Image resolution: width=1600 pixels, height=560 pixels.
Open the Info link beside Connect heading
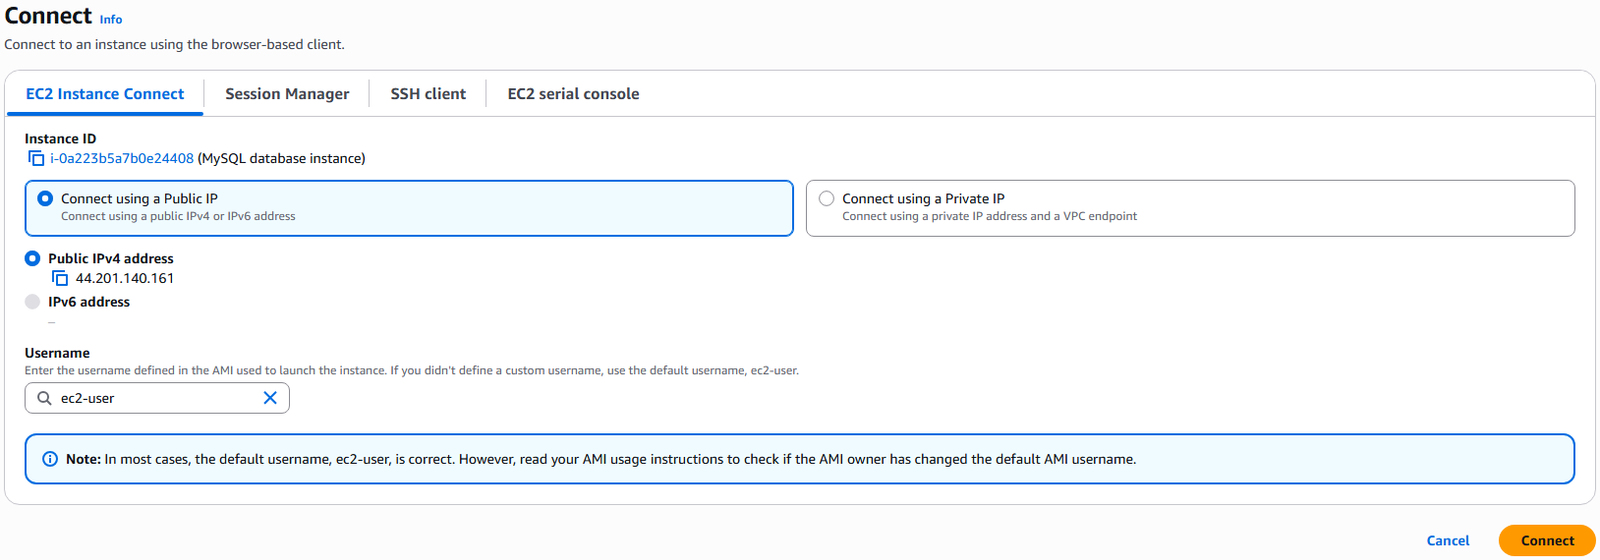pos(111,19)
